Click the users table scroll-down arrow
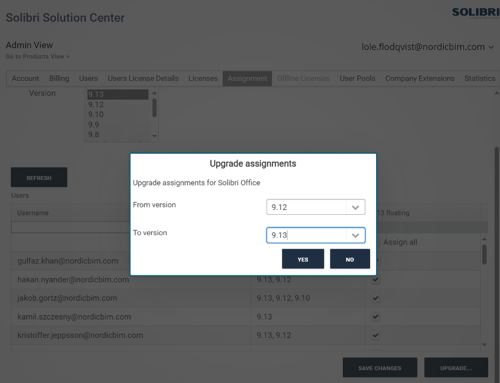This screenshot has height=383, width=500. 484,345
